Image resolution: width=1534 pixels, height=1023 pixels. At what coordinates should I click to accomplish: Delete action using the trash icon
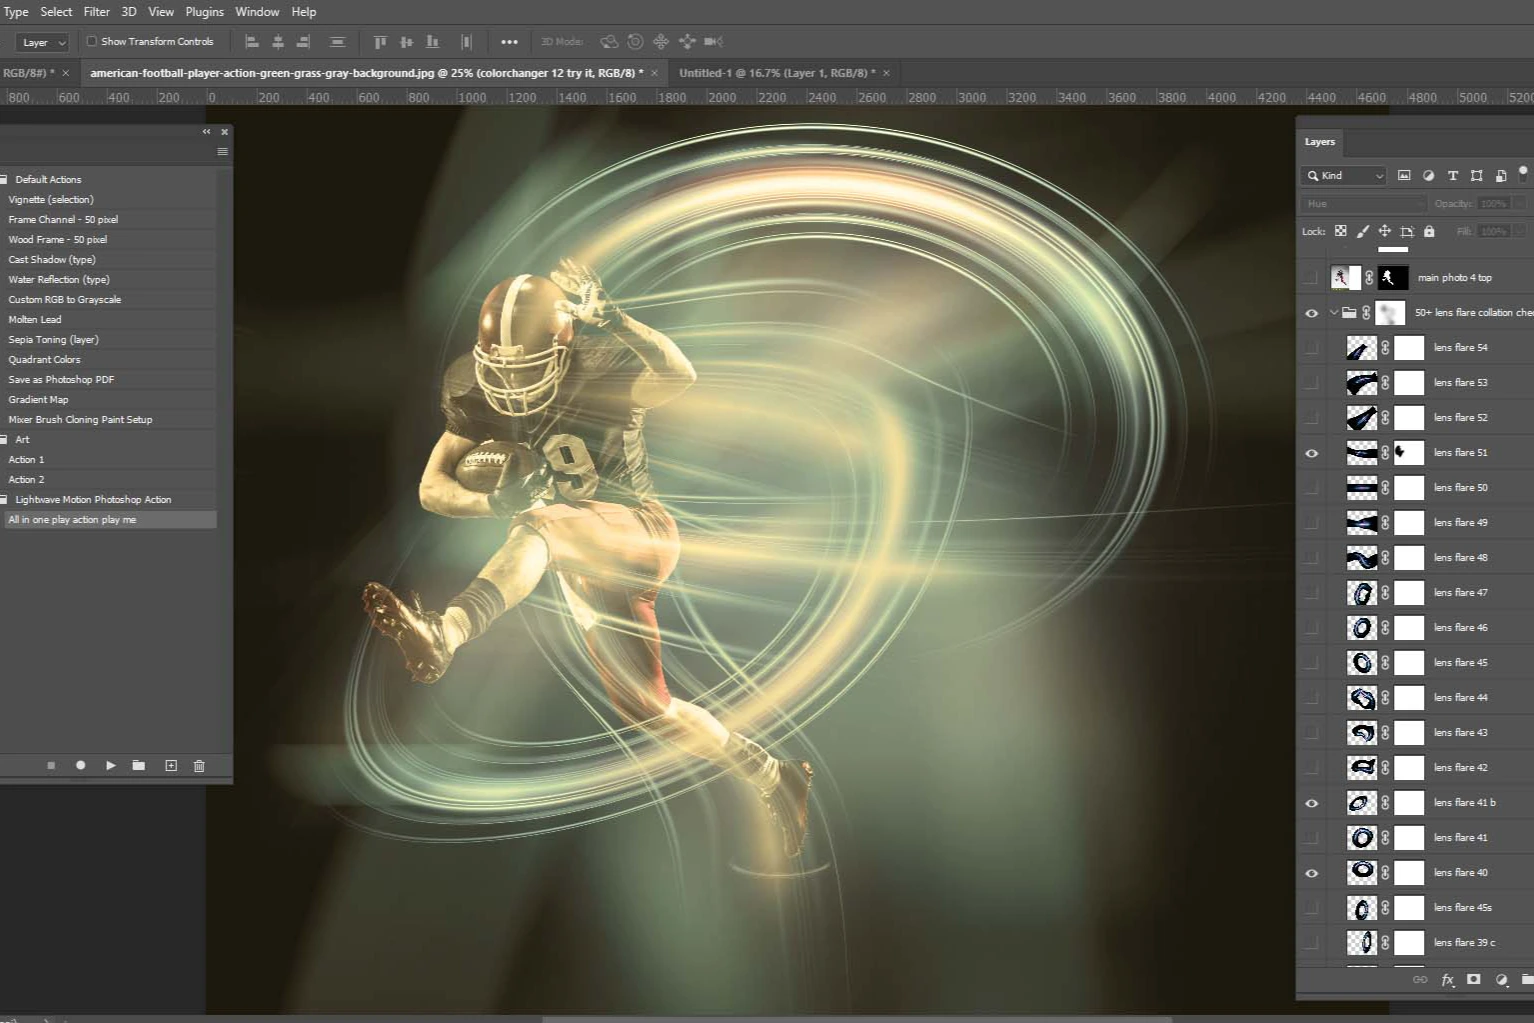pyautogui.click(x=199, y=765)
